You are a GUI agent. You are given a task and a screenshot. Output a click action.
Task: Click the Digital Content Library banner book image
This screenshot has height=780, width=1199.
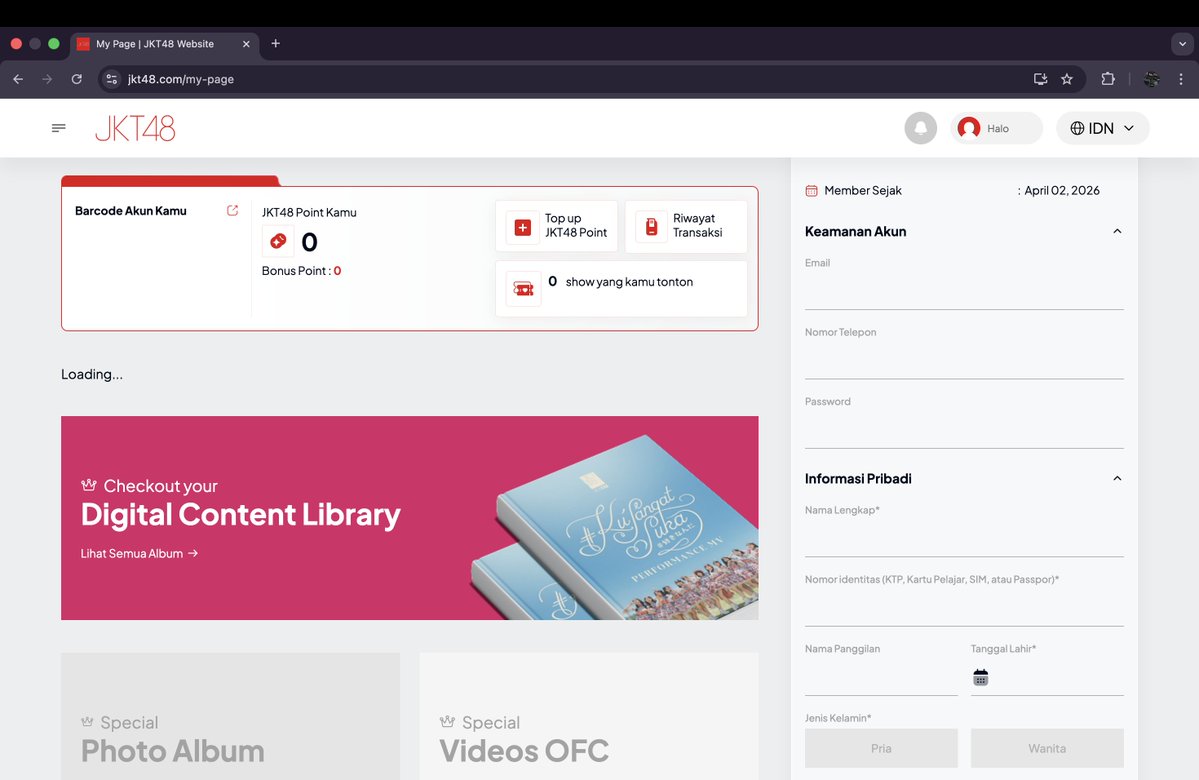[616, 527]
